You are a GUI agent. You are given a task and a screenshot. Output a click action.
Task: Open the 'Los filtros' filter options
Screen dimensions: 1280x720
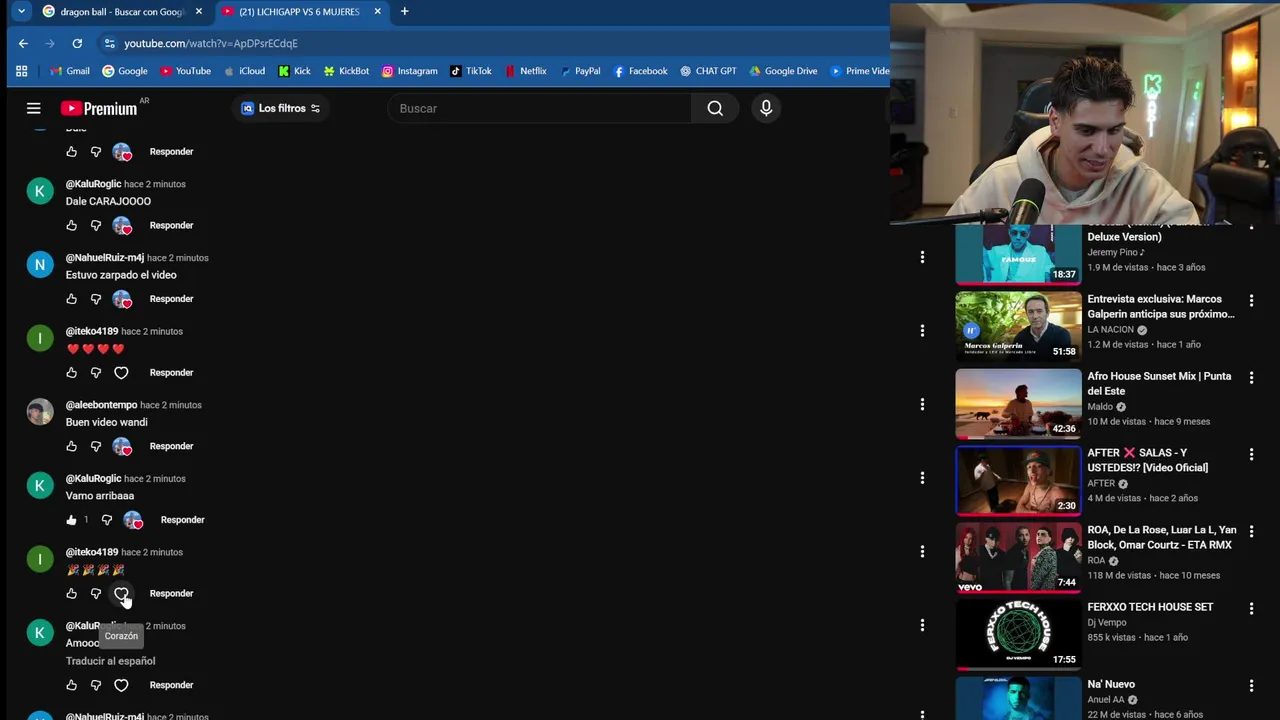tap(281, 108)
